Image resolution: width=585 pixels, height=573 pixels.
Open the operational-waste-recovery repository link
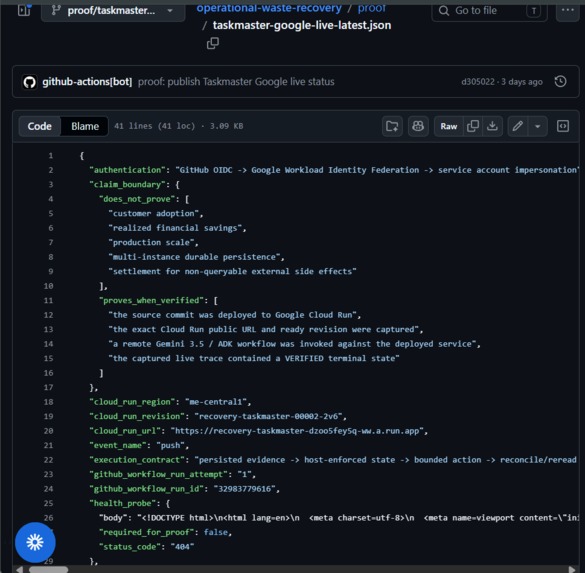(269, 8)
